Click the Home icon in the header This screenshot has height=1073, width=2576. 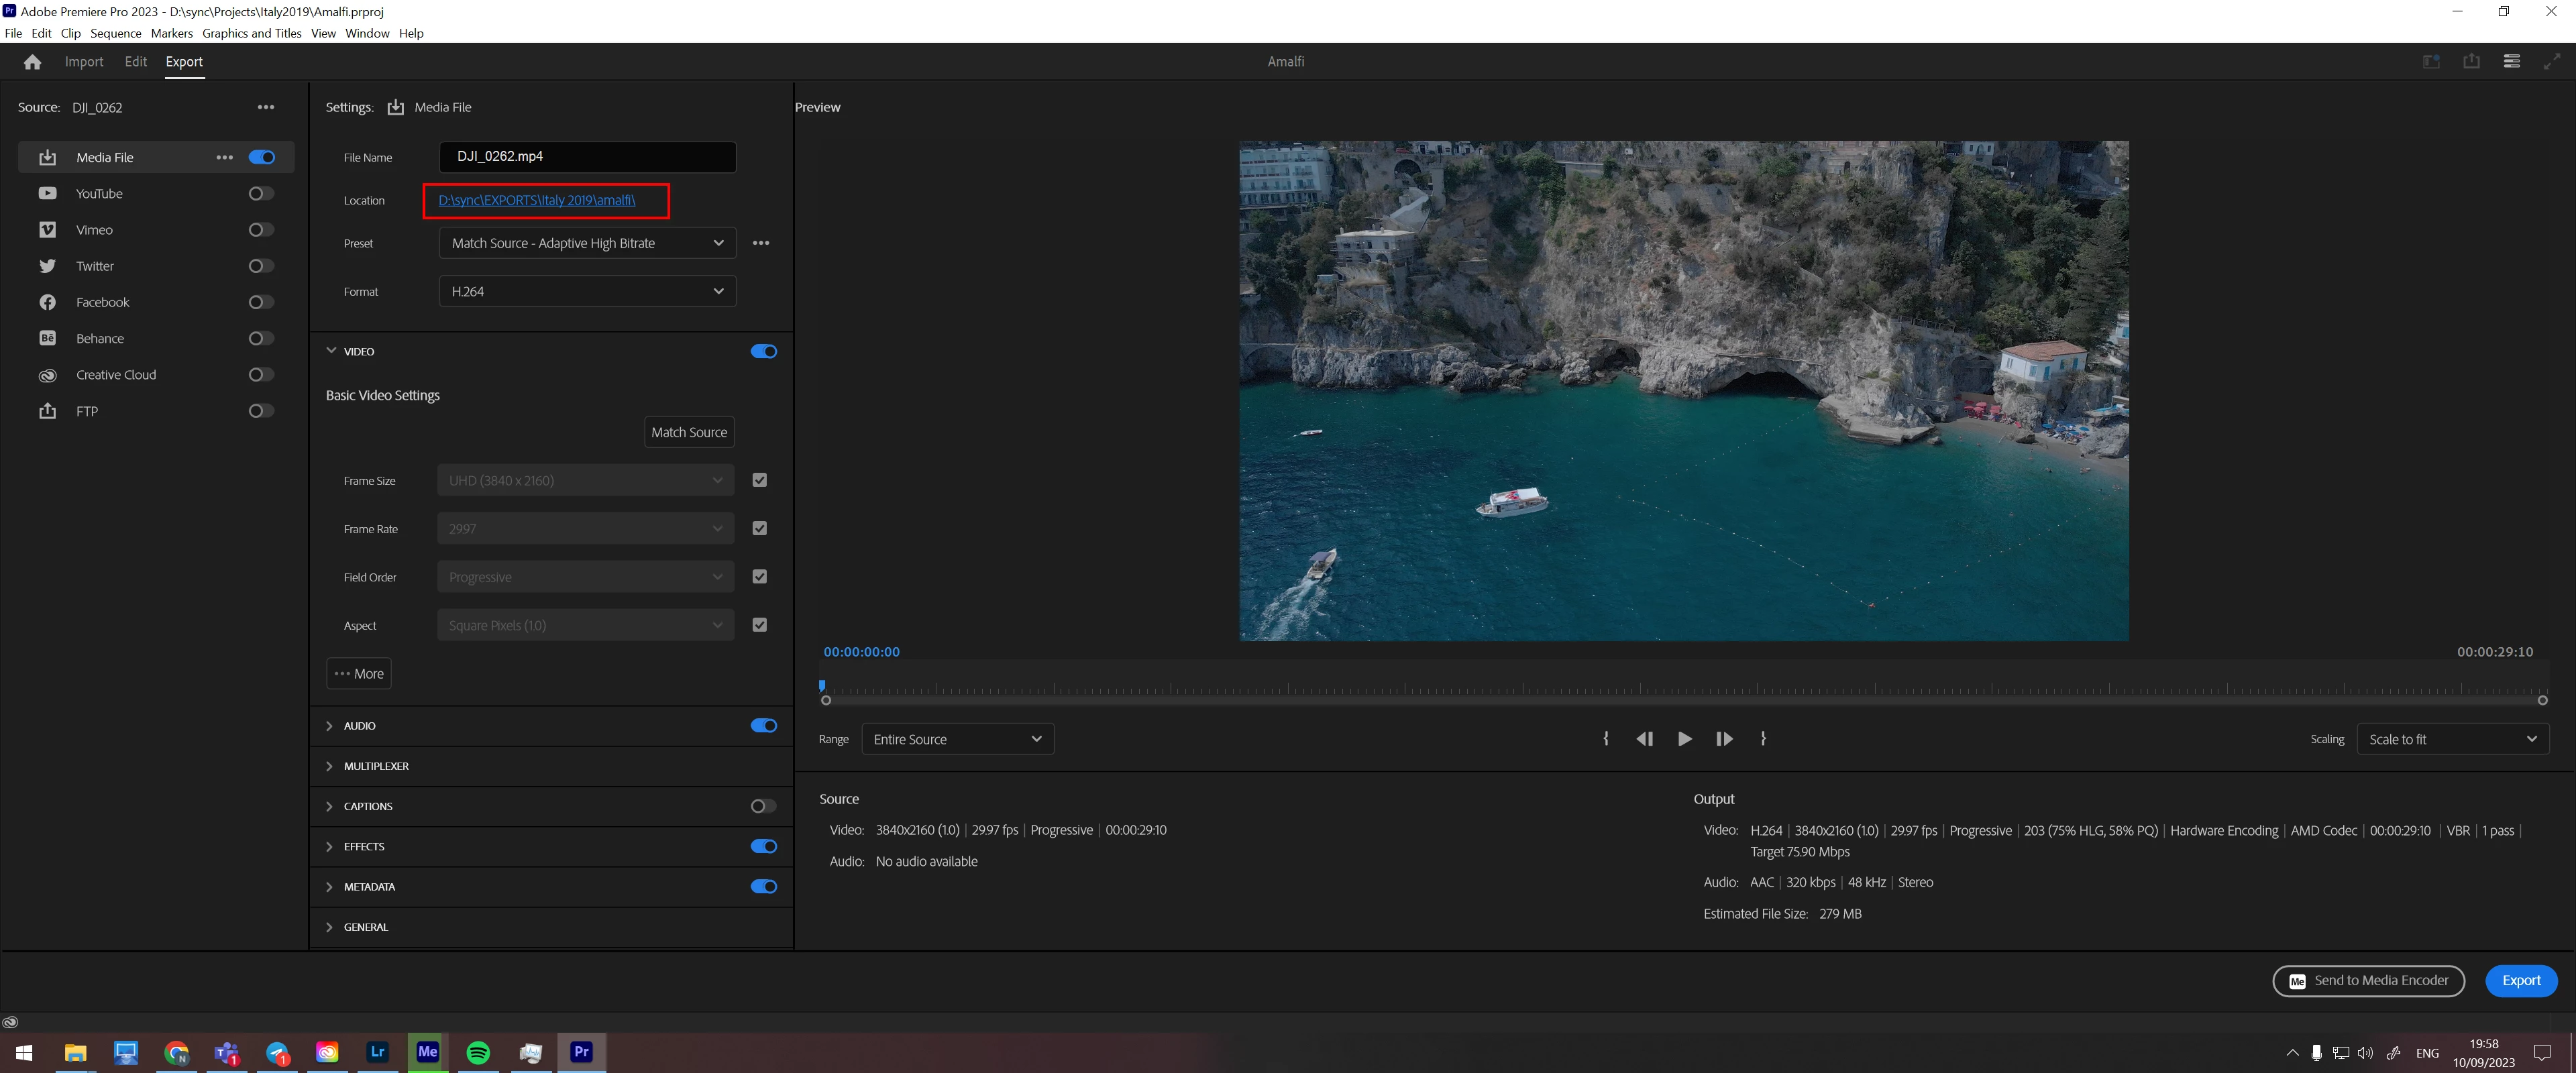pos(32,62)
